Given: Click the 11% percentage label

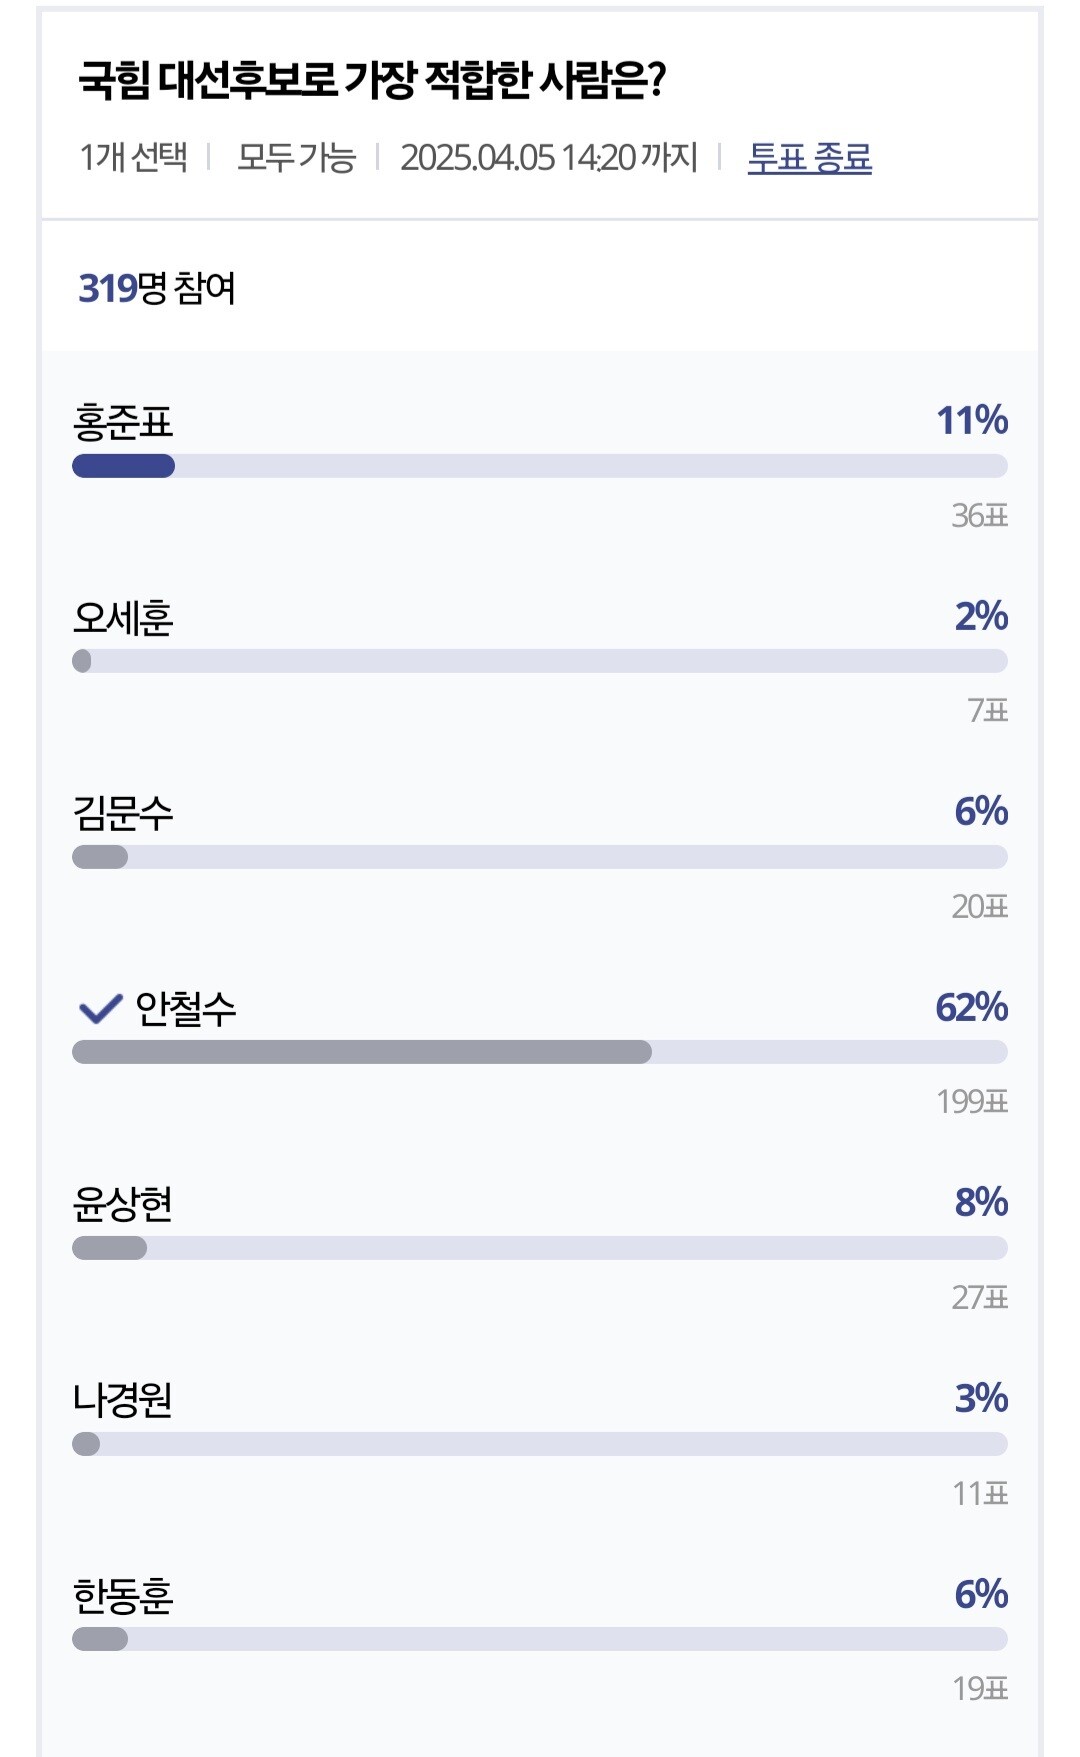Looking at the screenshot, I should click(971, 421).
